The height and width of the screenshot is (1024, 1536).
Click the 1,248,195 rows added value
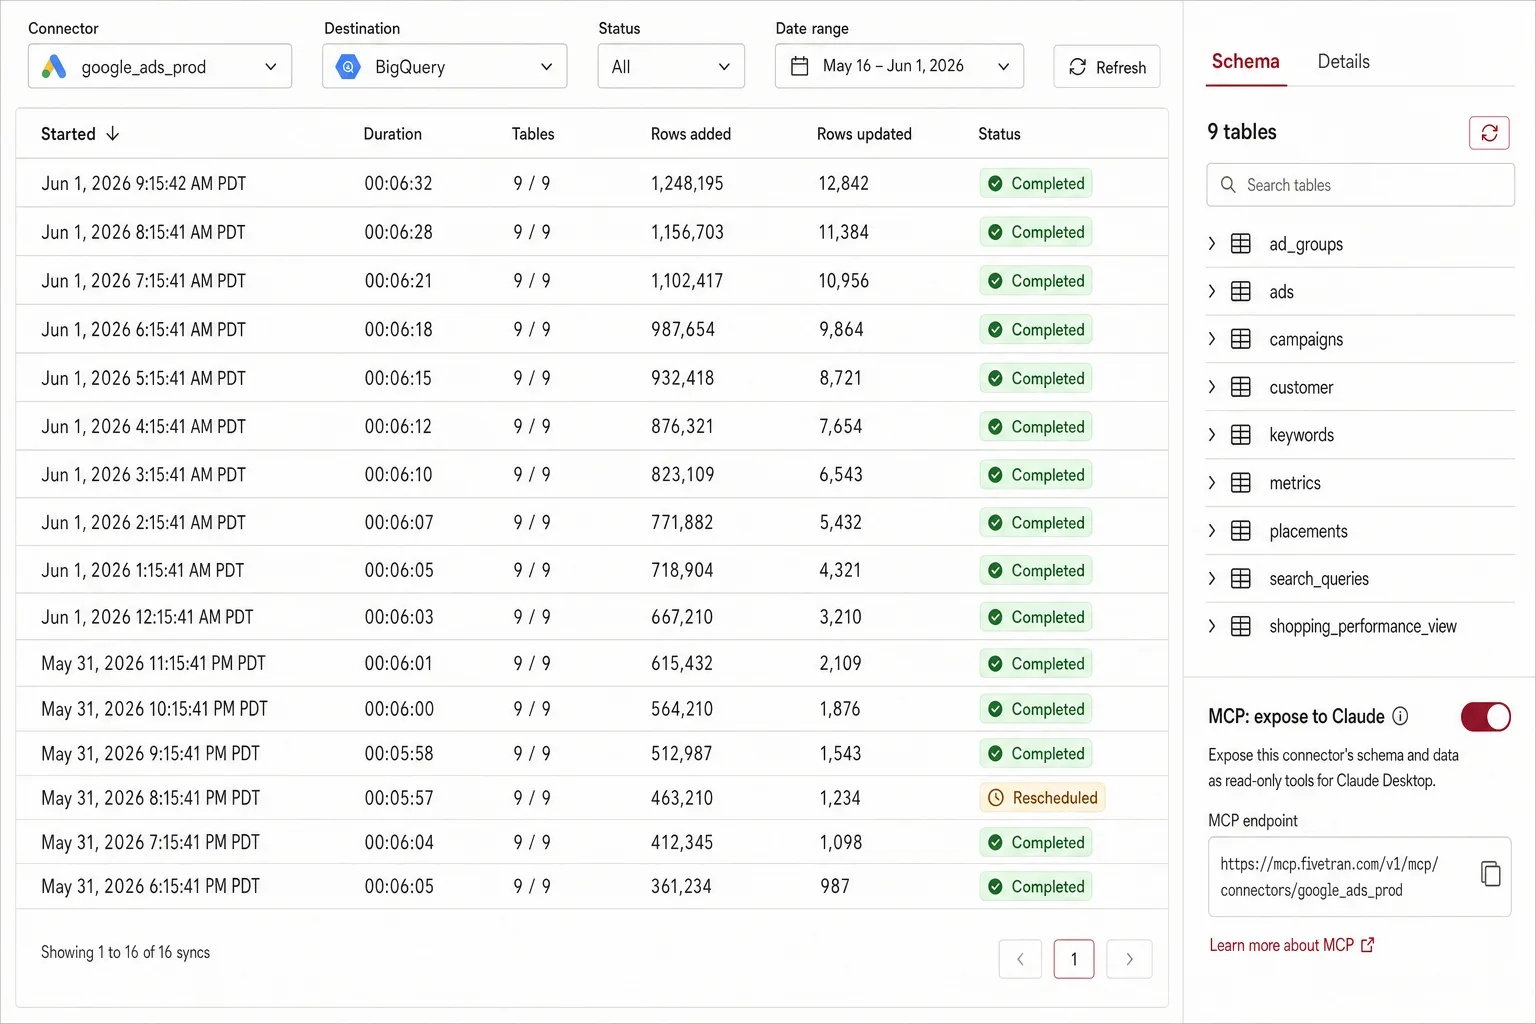687,184
